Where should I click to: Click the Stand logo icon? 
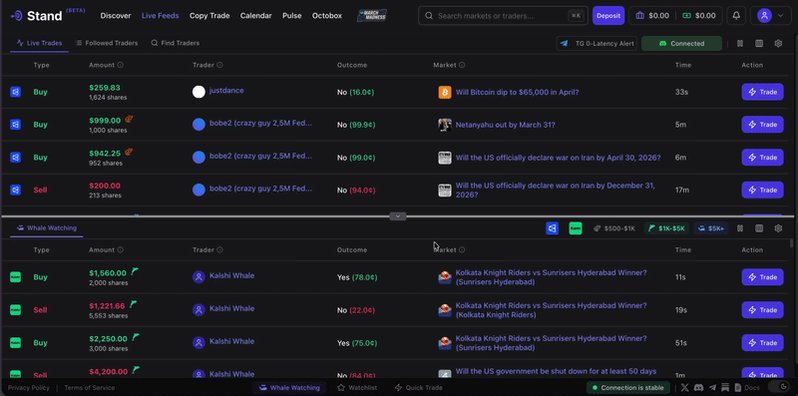[x=16, y=16]
